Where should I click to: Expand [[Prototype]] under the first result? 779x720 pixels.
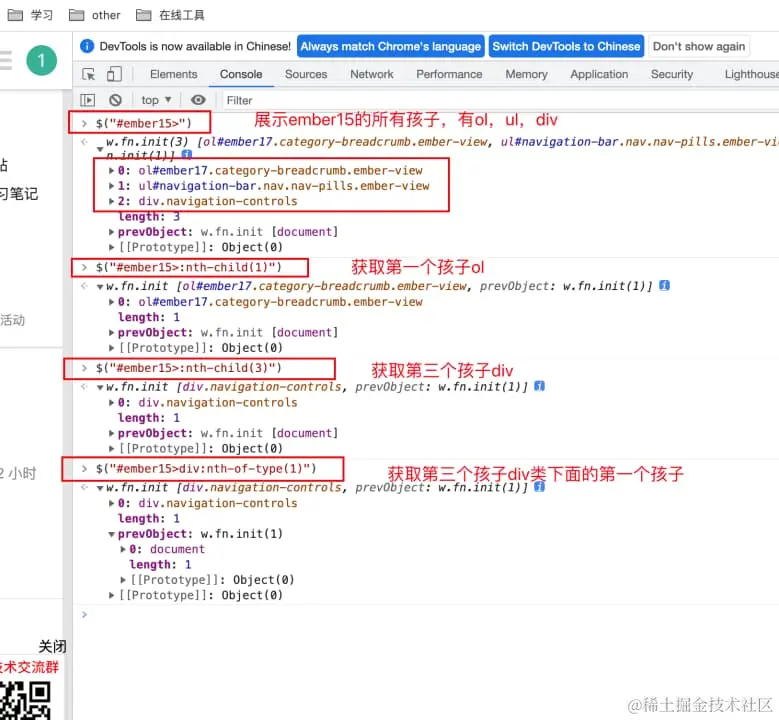[111, 247]
